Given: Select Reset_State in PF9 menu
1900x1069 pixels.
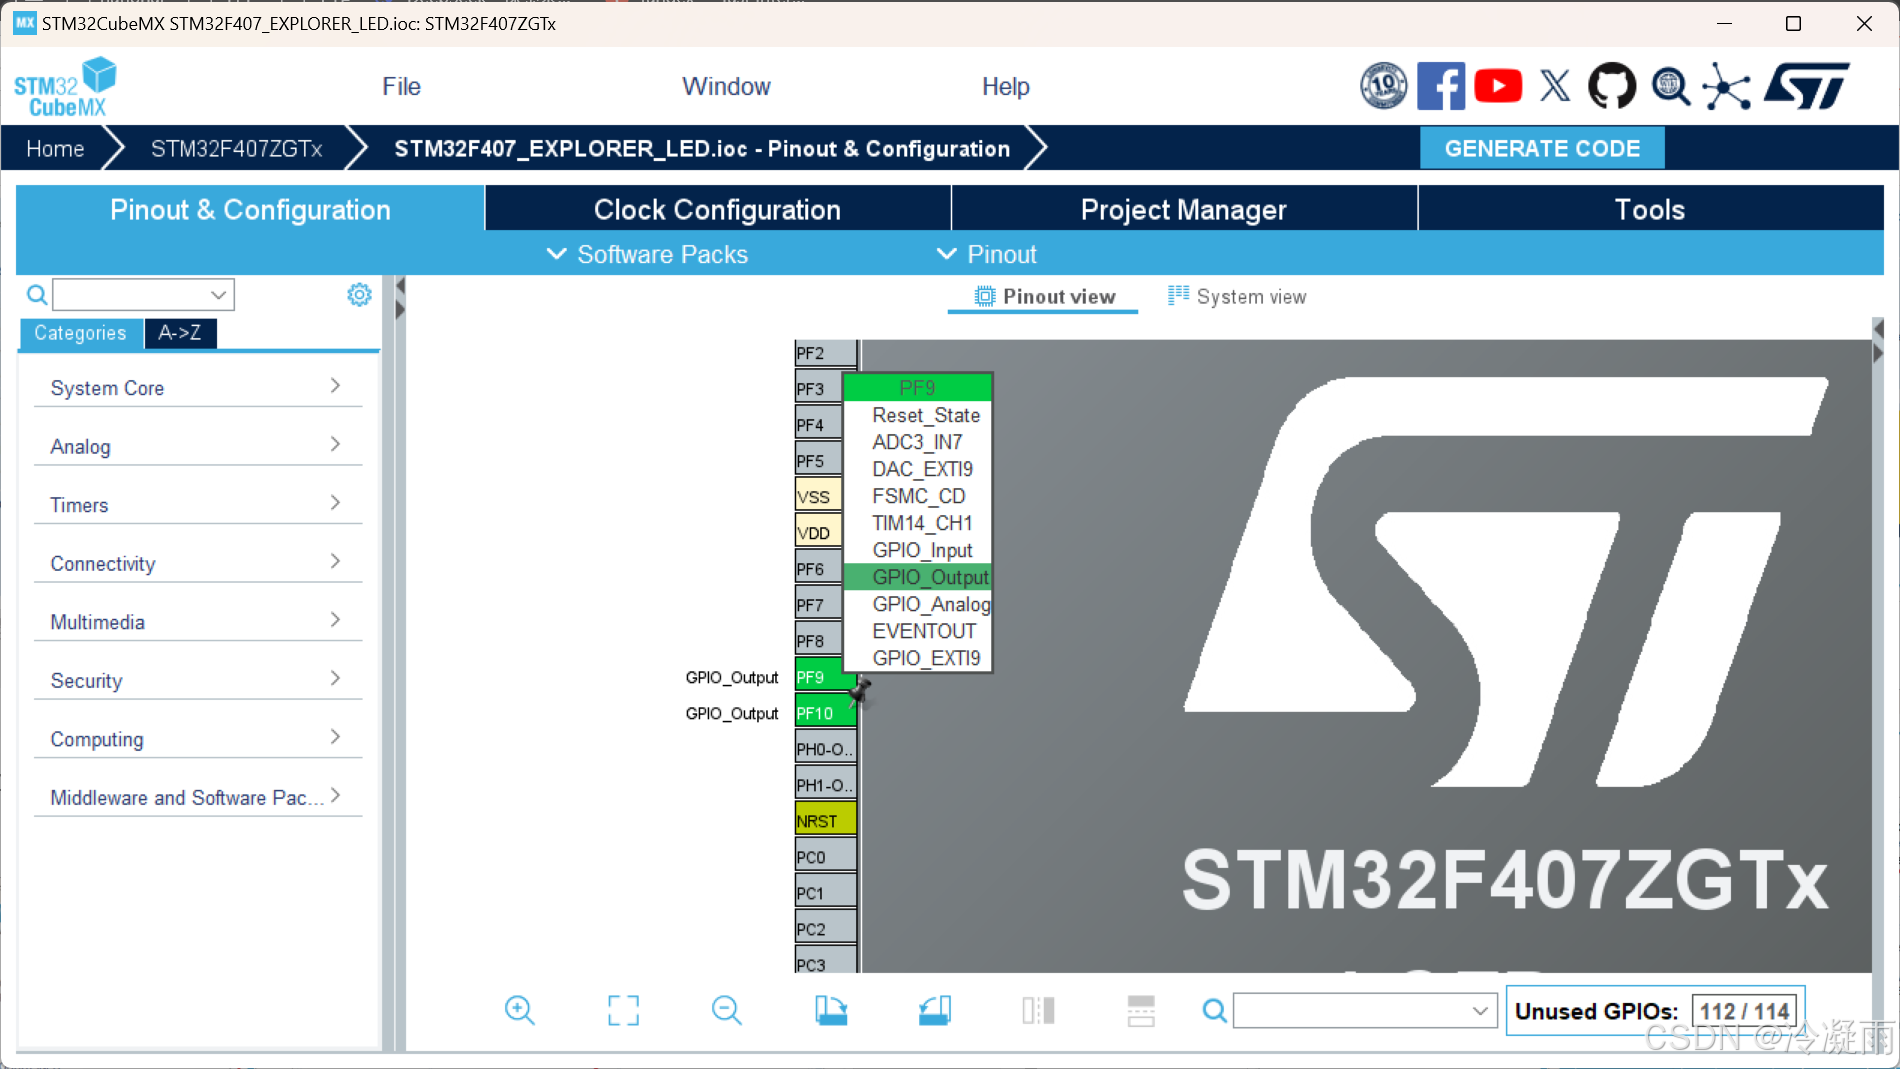Looking at the screenshot, I should [918, 415].
